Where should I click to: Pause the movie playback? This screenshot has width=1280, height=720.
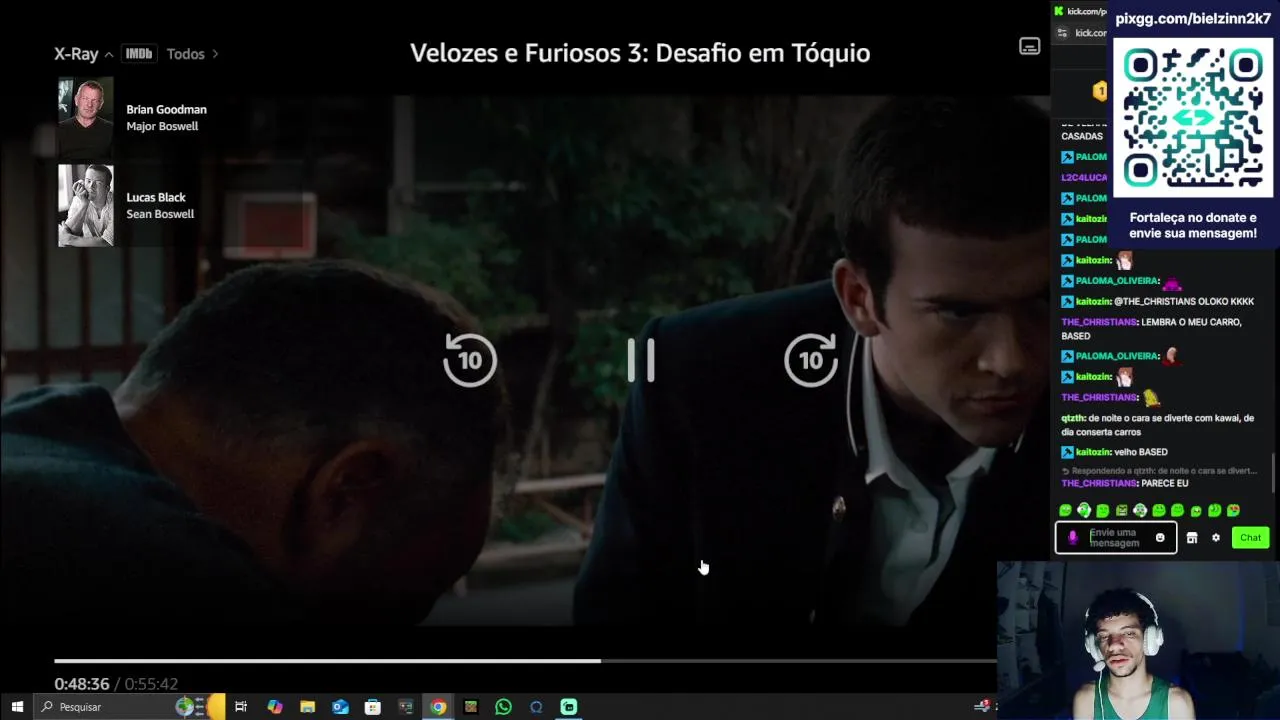point(641,360)
